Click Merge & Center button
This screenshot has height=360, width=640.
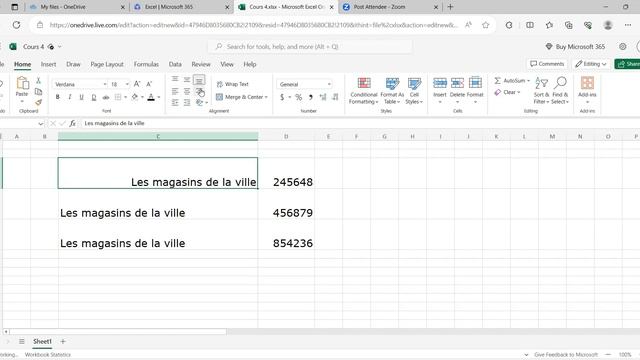[x=242, y=97]
